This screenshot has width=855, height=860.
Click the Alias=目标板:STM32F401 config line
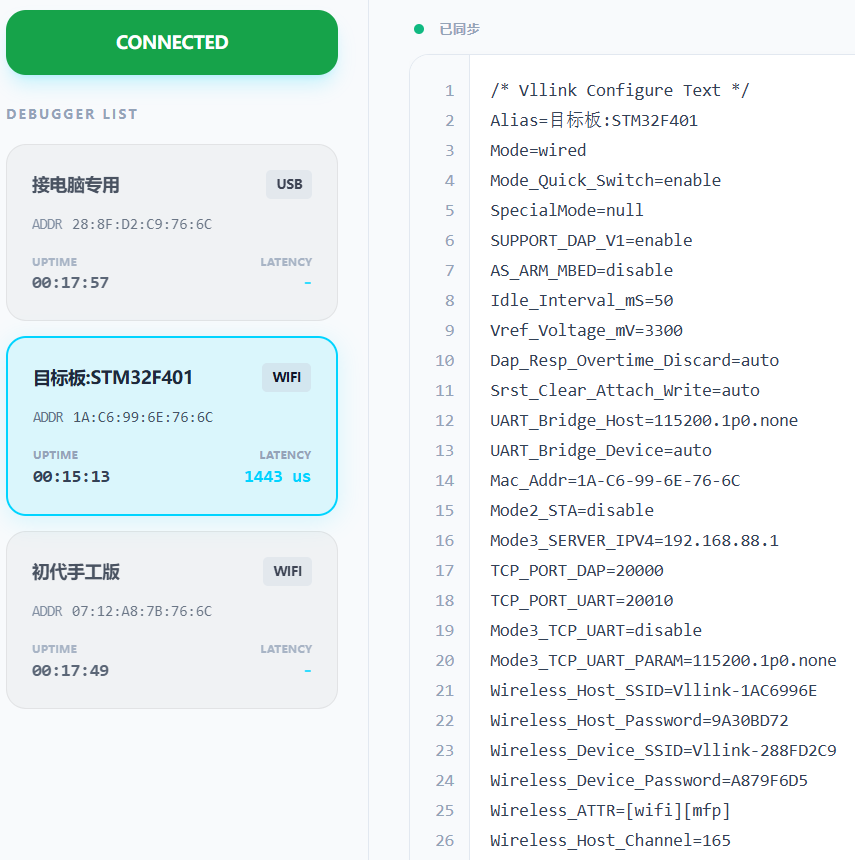(594, 120)
